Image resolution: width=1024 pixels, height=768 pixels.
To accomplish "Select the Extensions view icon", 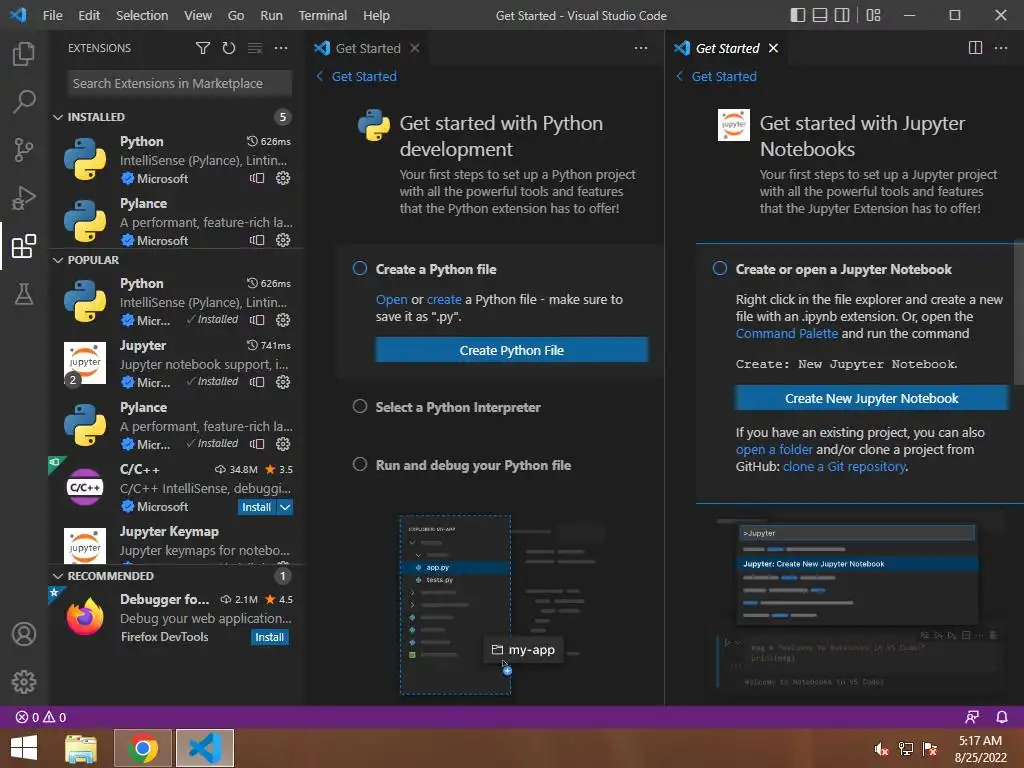I will [24, 246].
